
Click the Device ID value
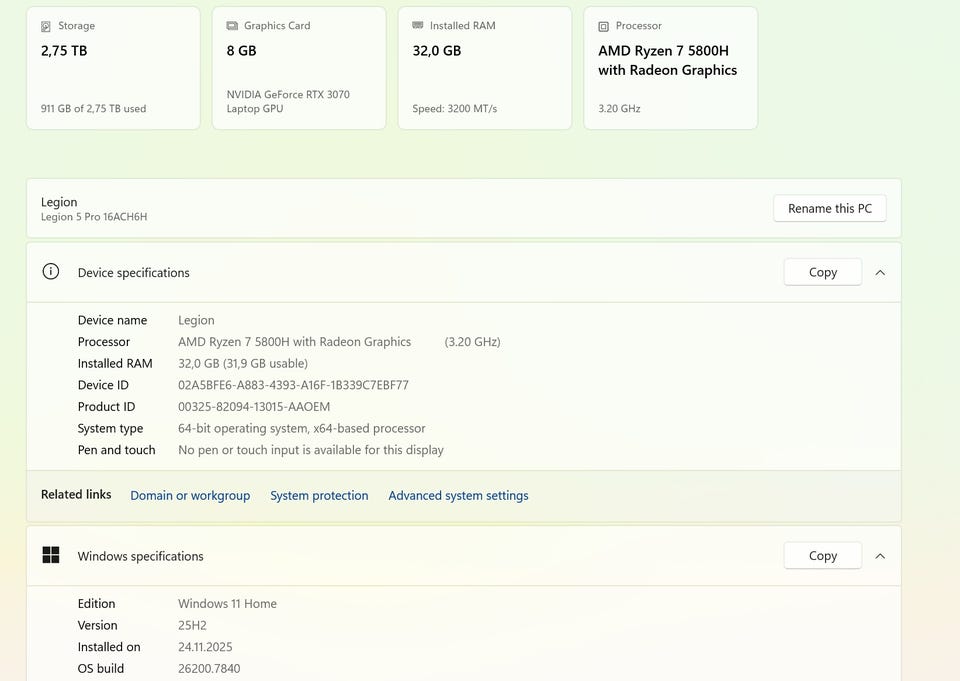click(x=293, y=385)
